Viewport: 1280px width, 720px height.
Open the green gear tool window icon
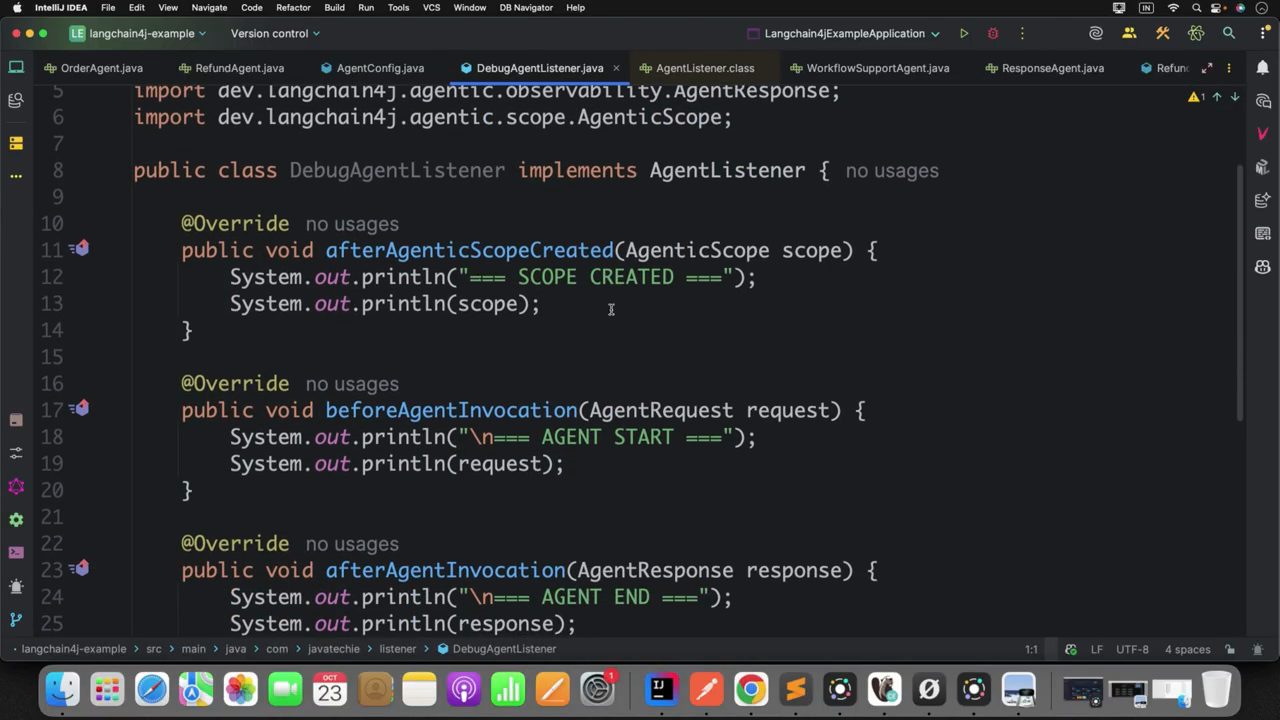tap(16, 519)
